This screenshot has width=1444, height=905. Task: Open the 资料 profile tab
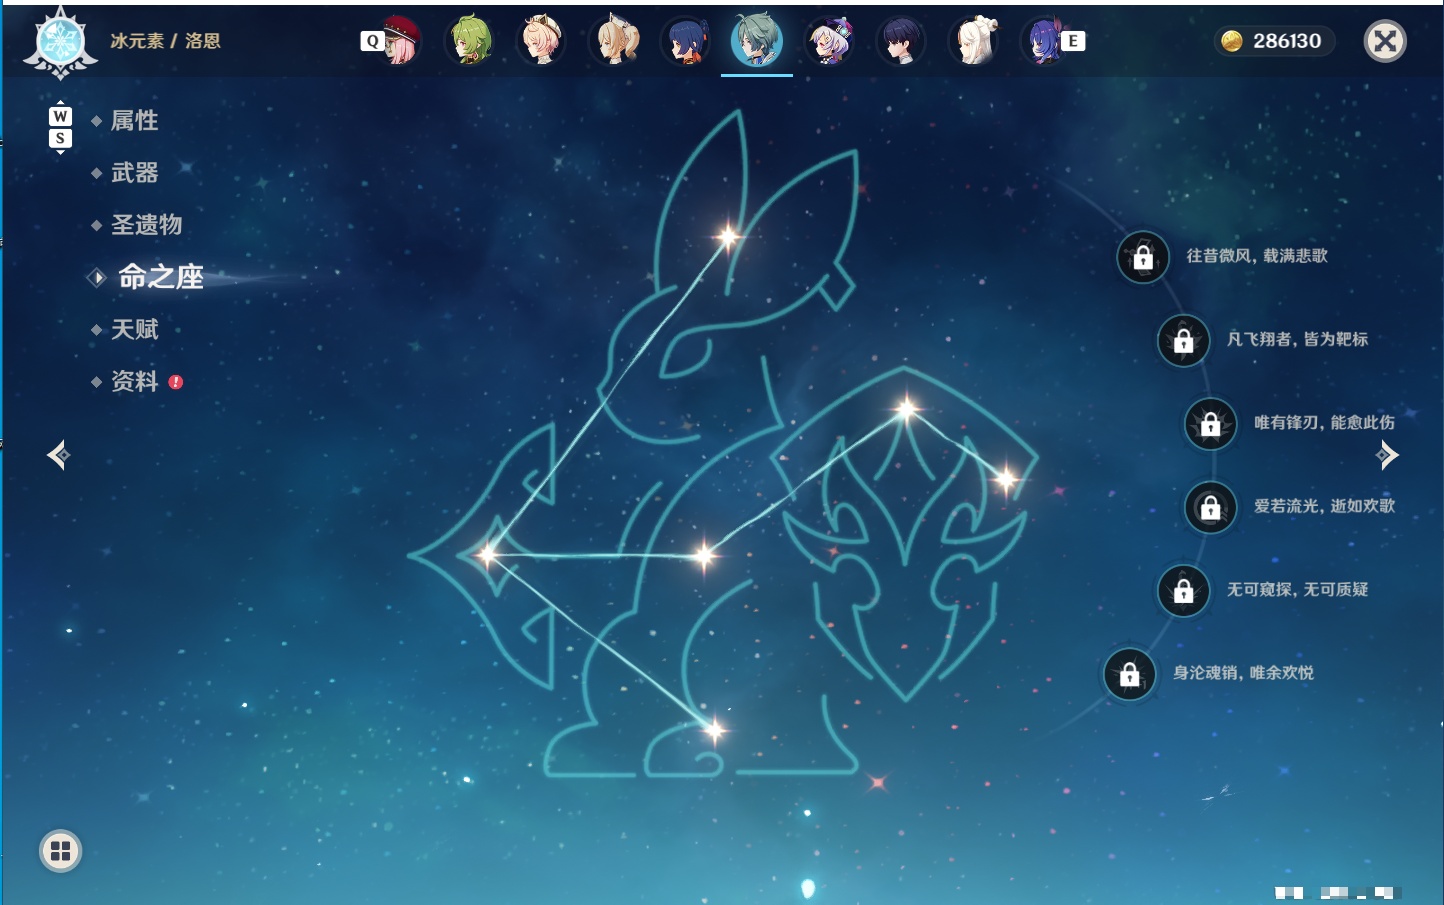pos(134,381)
